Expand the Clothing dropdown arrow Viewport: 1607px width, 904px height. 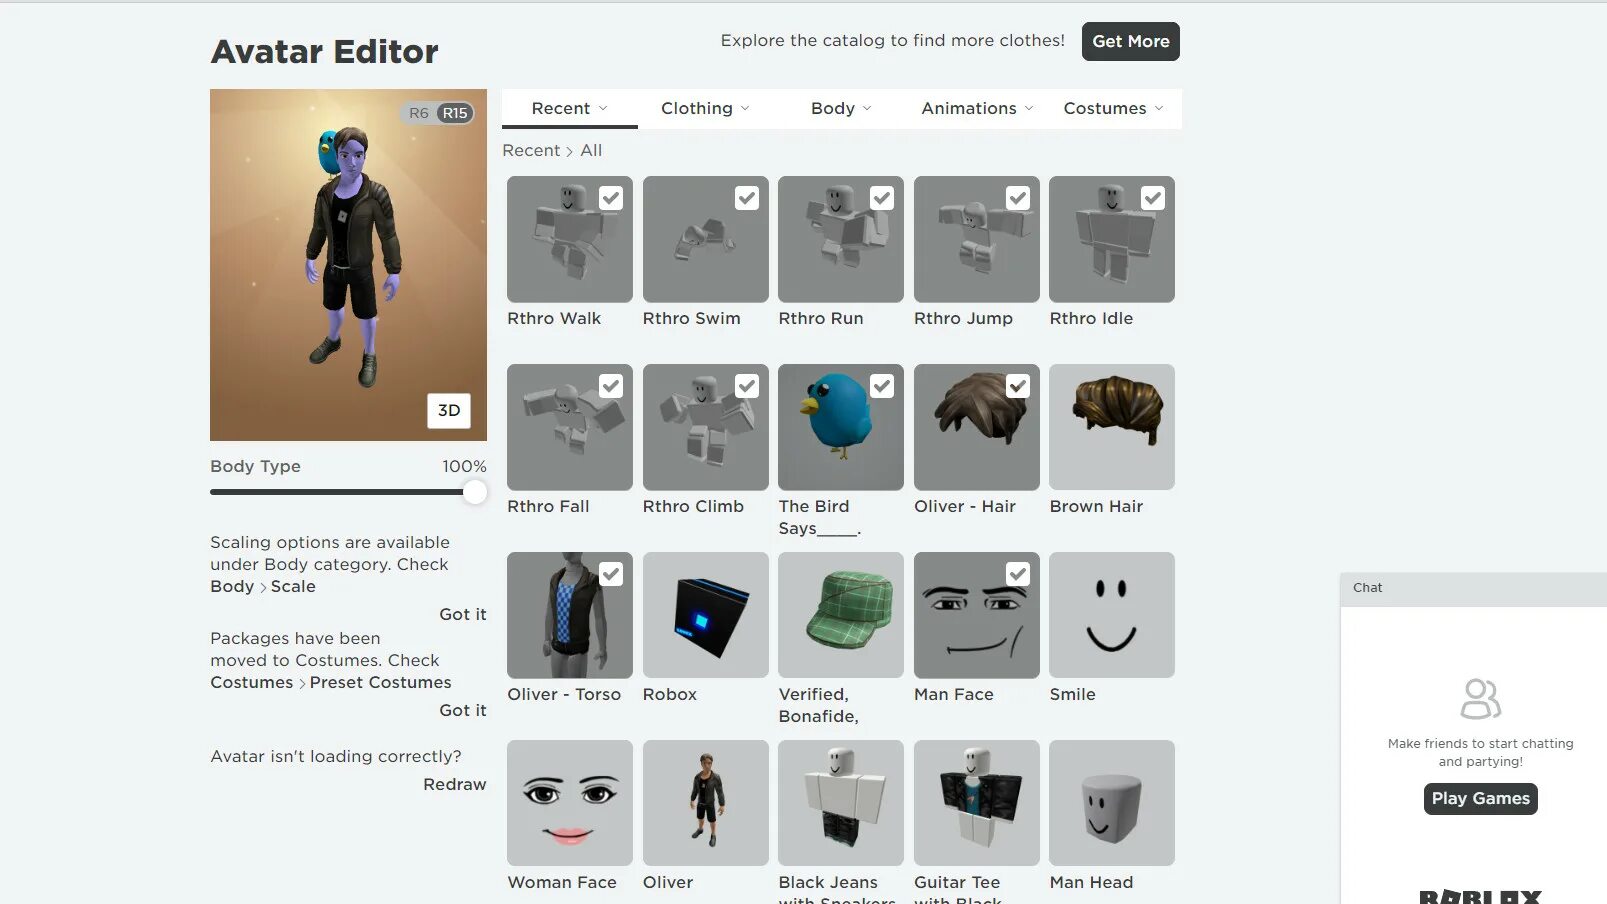745,108
